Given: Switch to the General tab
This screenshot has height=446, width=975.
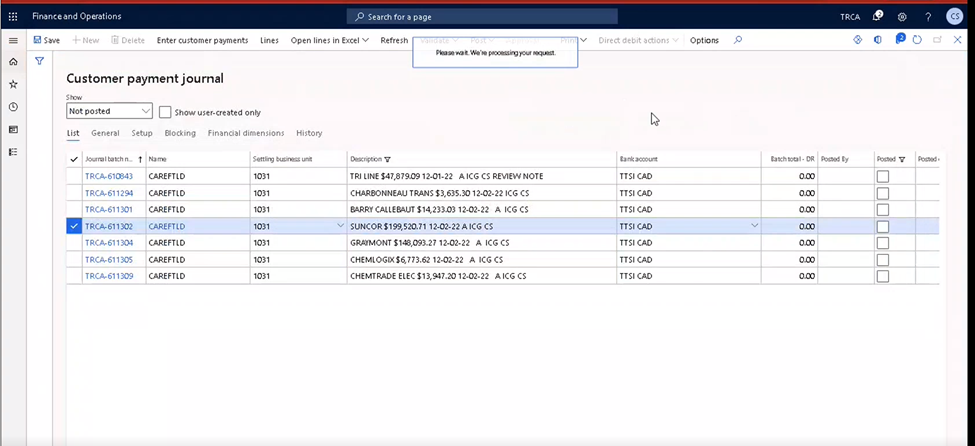Looking at the screenshot, I should [x=105, y=133].
